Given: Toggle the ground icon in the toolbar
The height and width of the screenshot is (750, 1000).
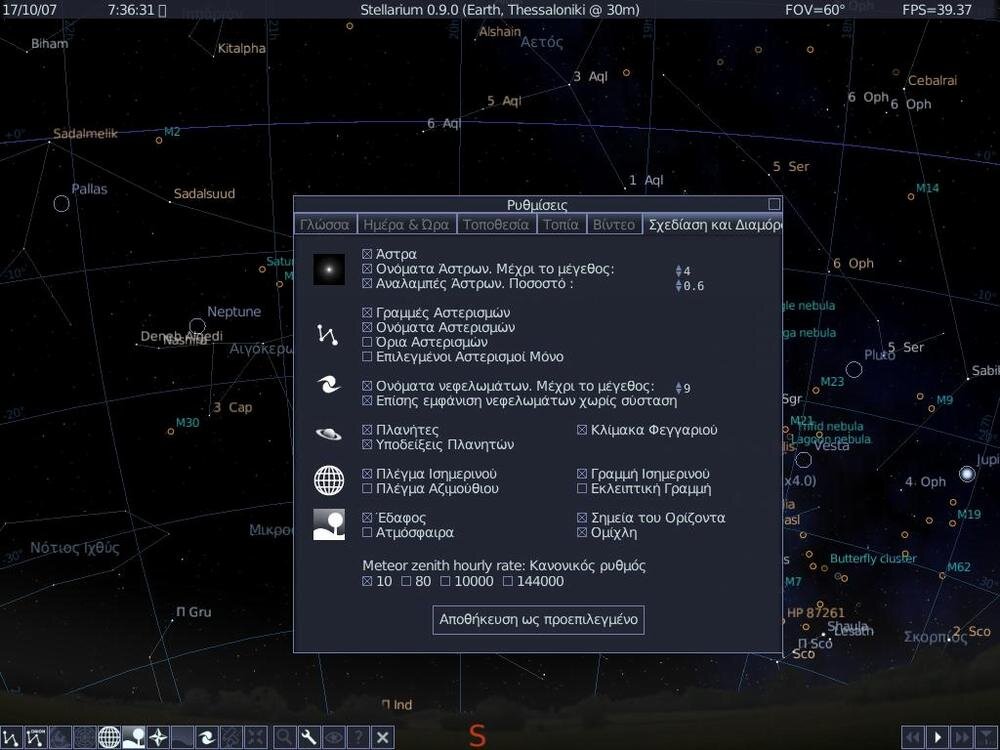Looking at the screenshot, I should point(134,737).
